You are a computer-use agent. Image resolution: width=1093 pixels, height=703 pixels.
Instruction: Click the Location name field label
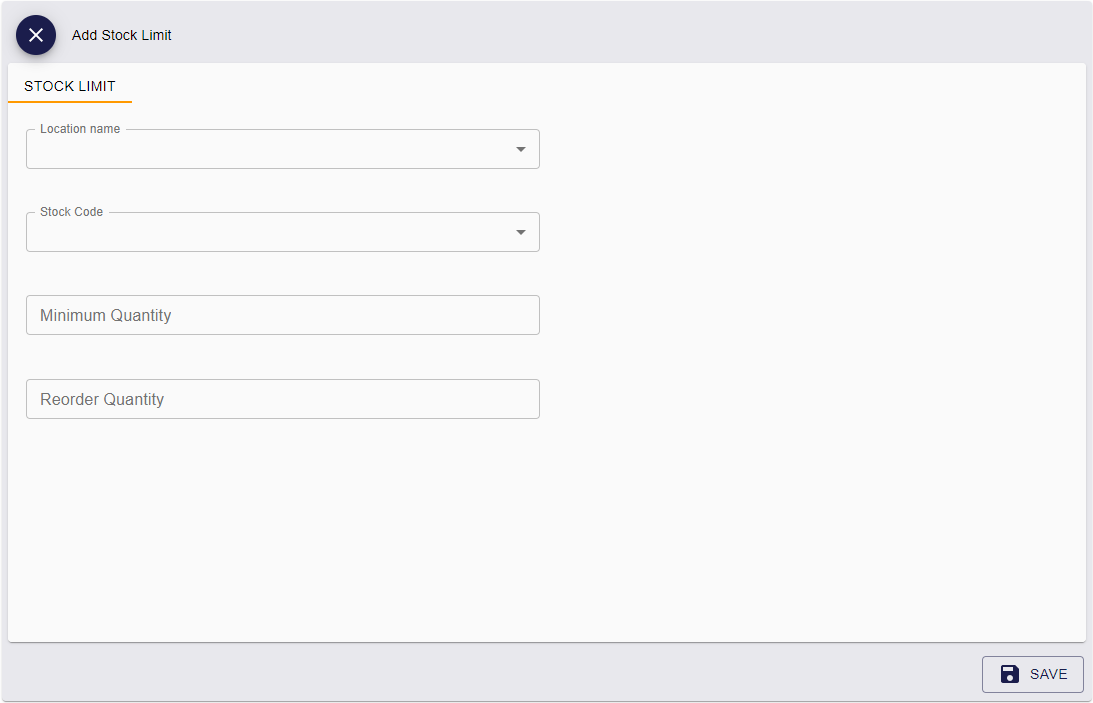click(x=80, y=129)
